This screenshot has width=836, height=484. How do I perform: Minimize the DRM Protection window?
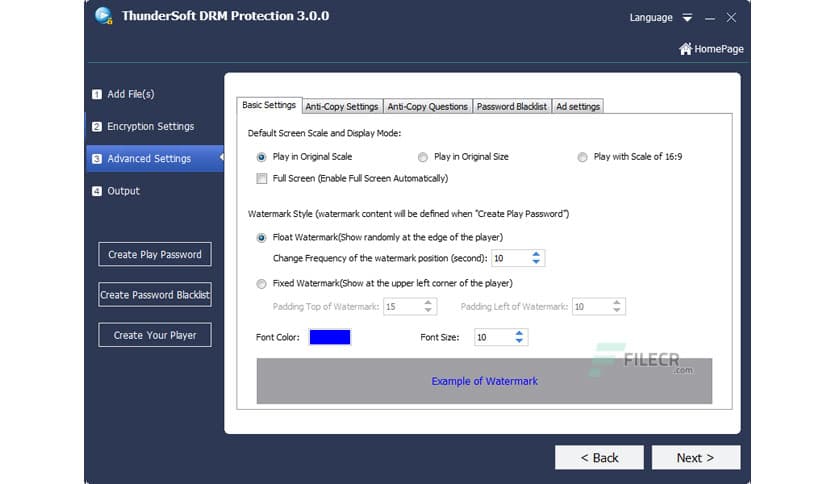click(710, 18)
